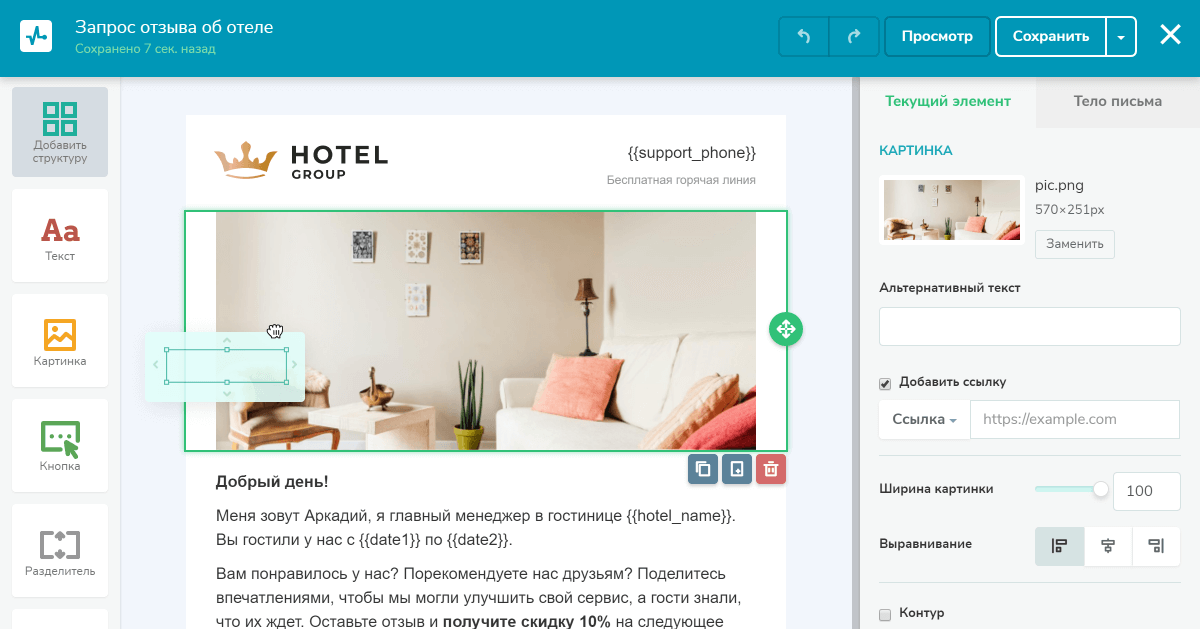This screenshot has height=629, width=1200.
Task: Click the pic.png thumbnail preview
Action: pyautogui.click(x=952, y=210)
